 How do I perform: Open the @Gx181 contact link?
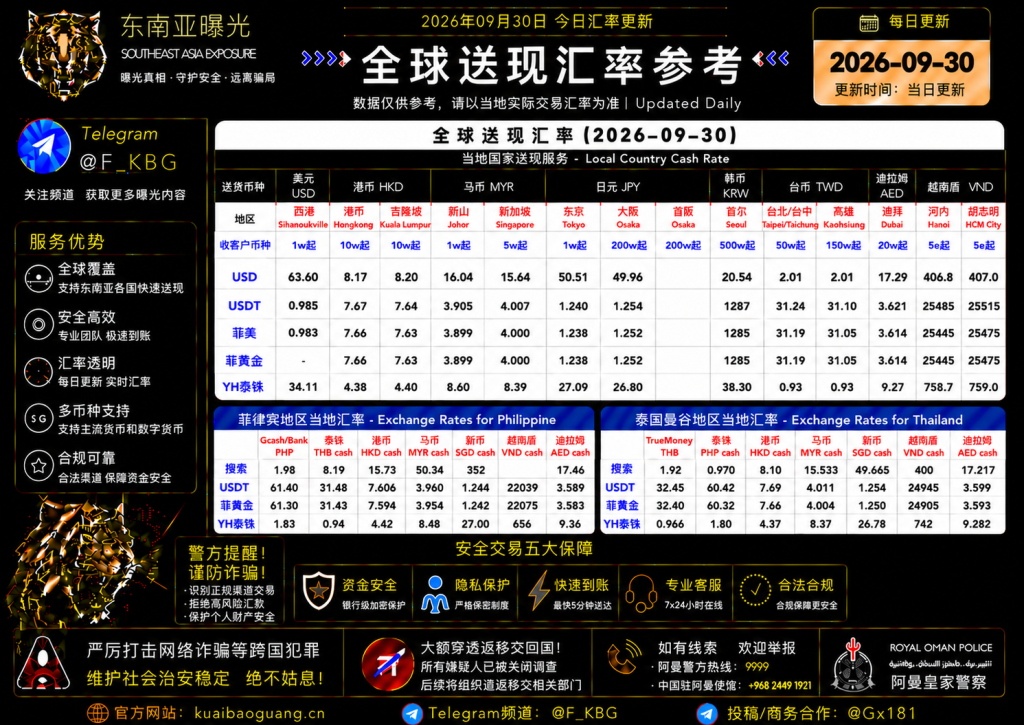click(x=882, y=713)
